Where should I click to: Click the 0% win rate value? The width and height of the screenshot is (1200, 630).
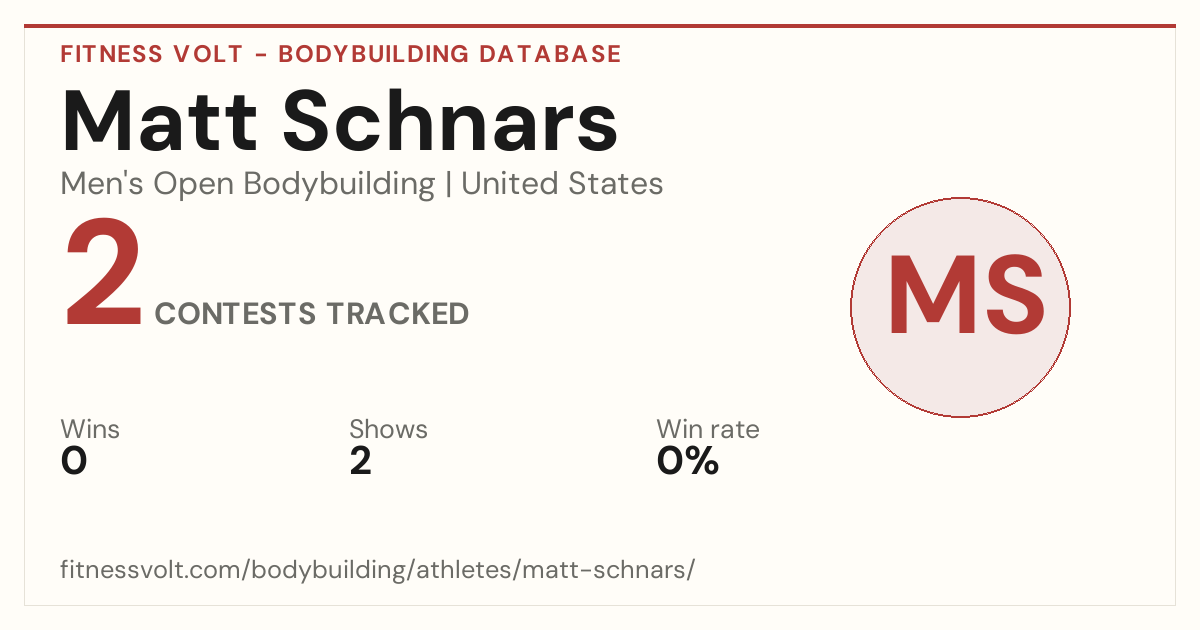[688, 461]
